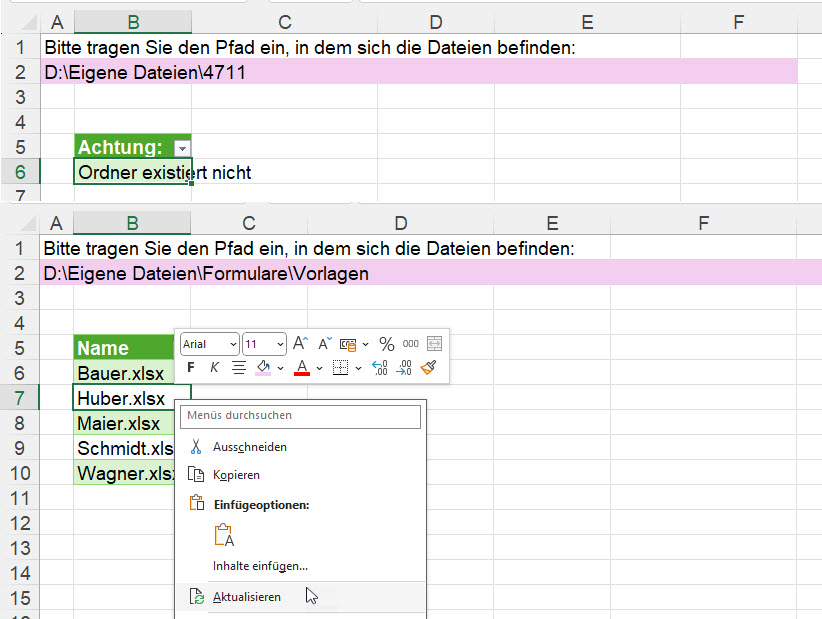This screenshot has width=822, height=619.
Task: Decrease decimal places
Action: (405, 368)
